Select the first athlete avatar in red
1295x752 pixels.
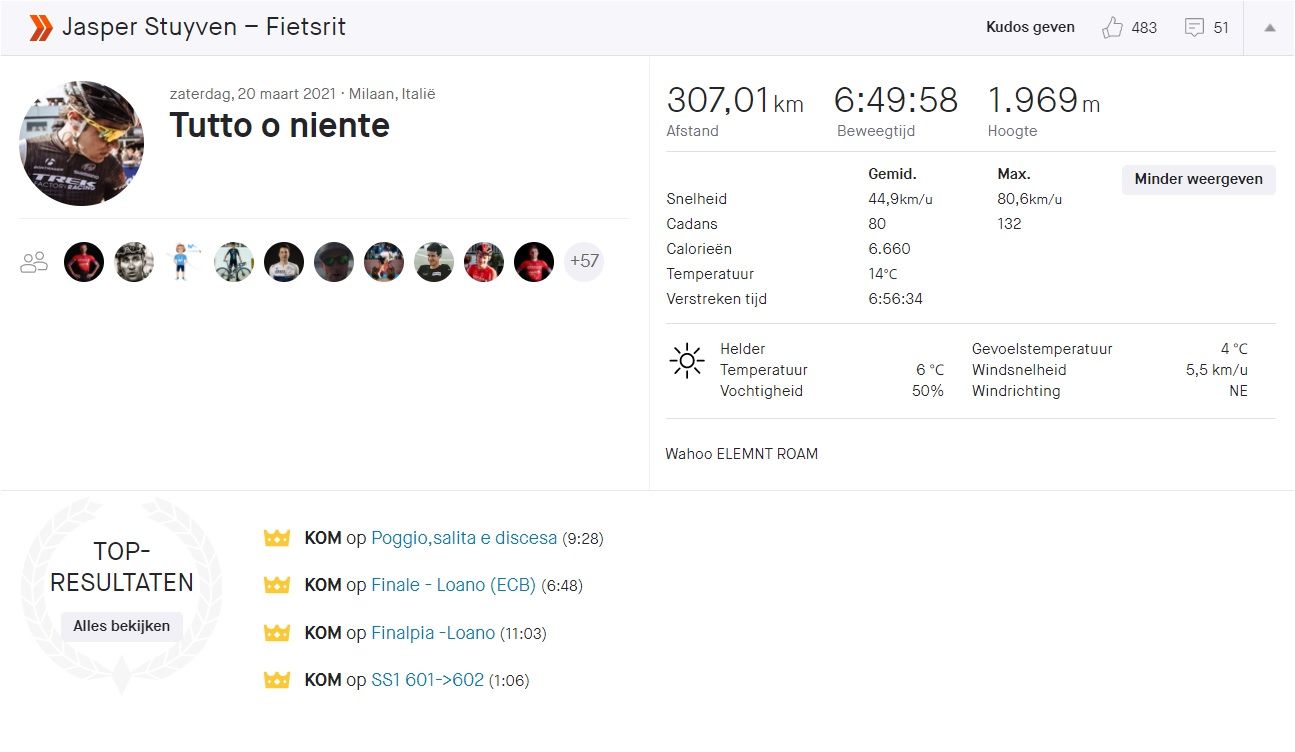84,261
